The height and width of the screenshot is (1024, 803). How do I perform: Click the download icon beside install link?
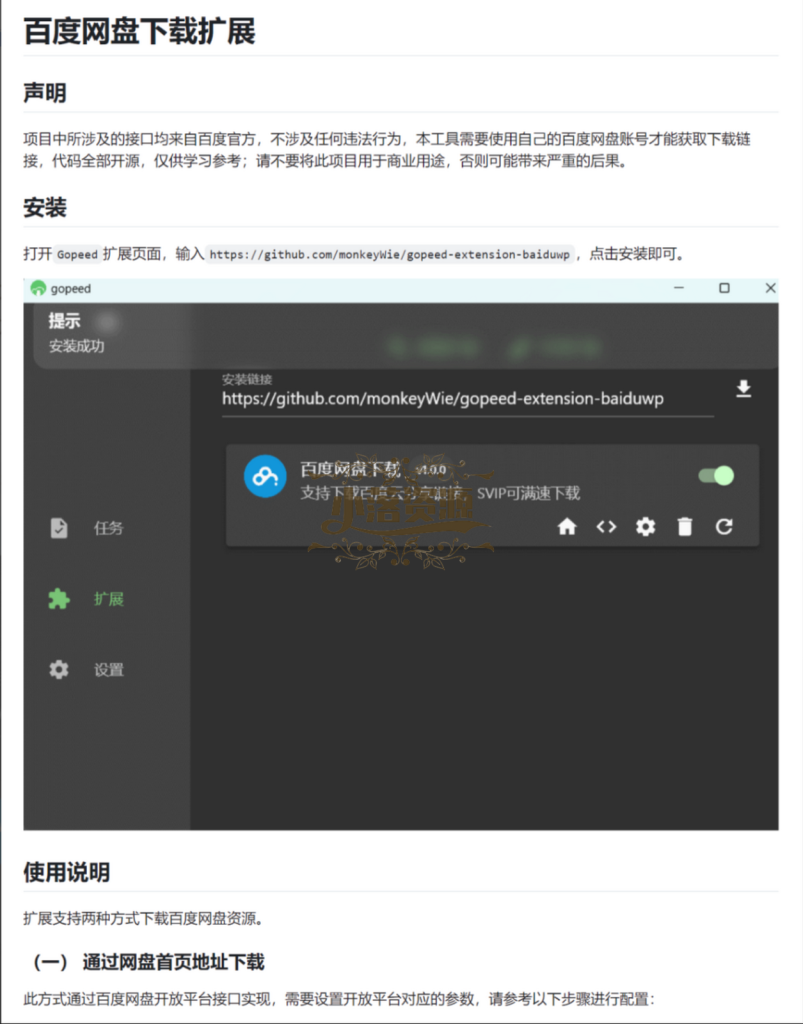[x=743, y=389]
